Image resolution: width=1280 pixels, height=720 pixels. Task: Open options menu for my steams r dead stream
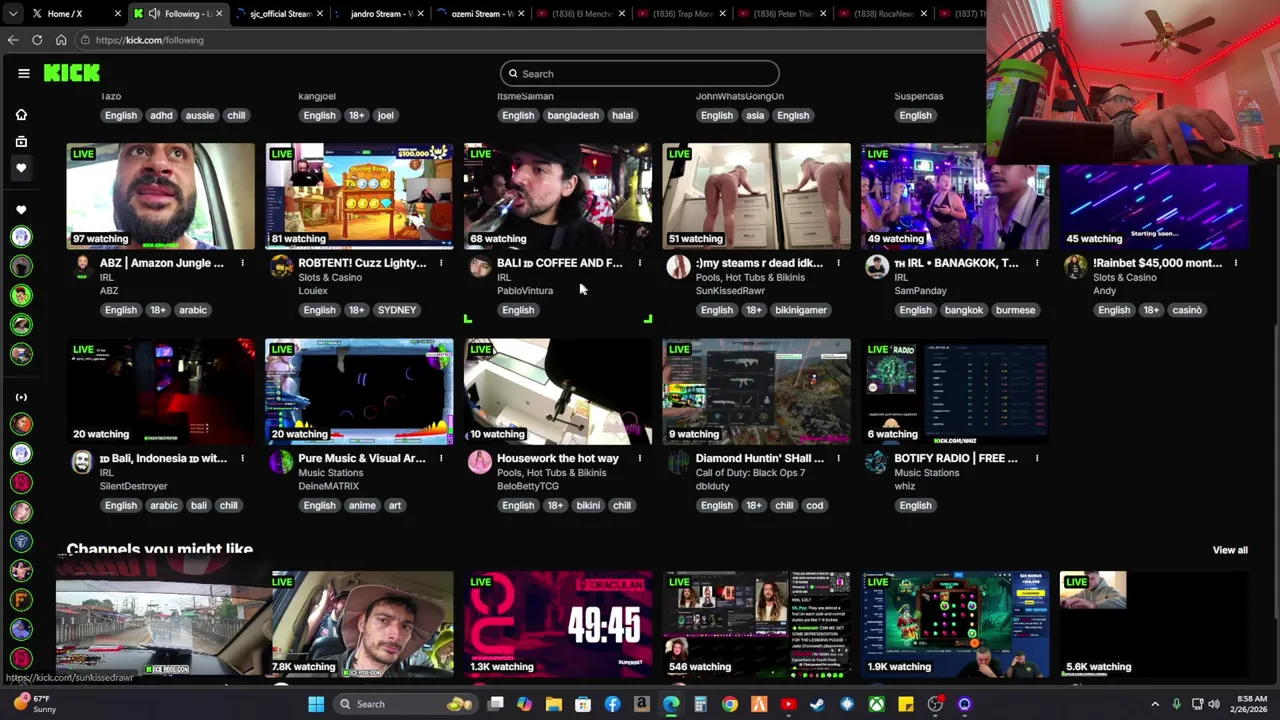pyautogui.click(x=838, y=263)
